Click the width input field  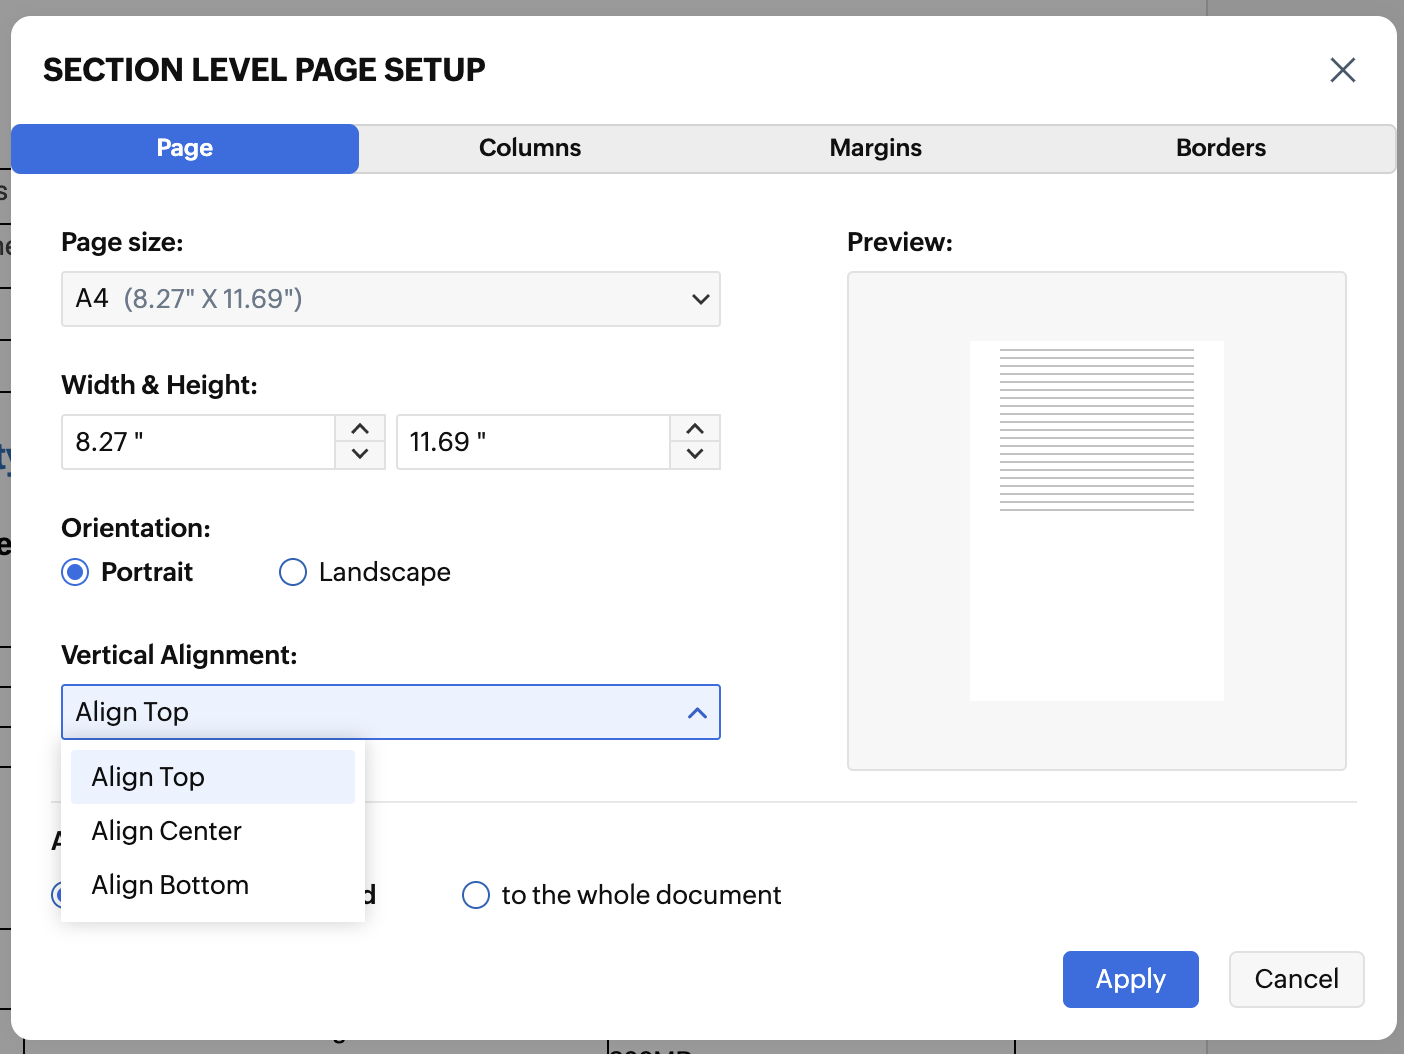click(x=198, y=442)
